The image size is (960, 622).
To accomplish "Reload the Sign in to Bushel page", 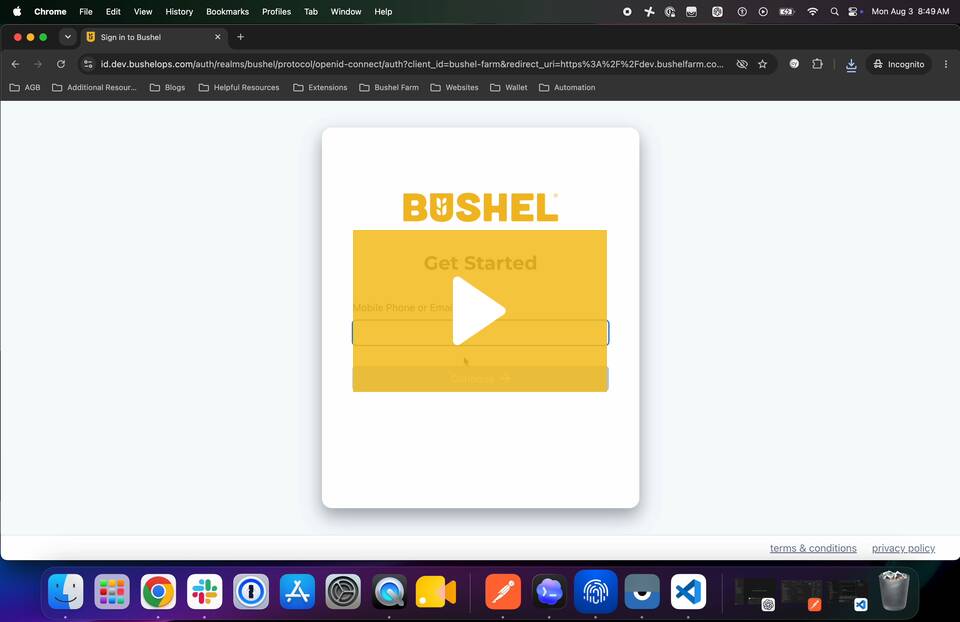I will (x=61, y=64).
